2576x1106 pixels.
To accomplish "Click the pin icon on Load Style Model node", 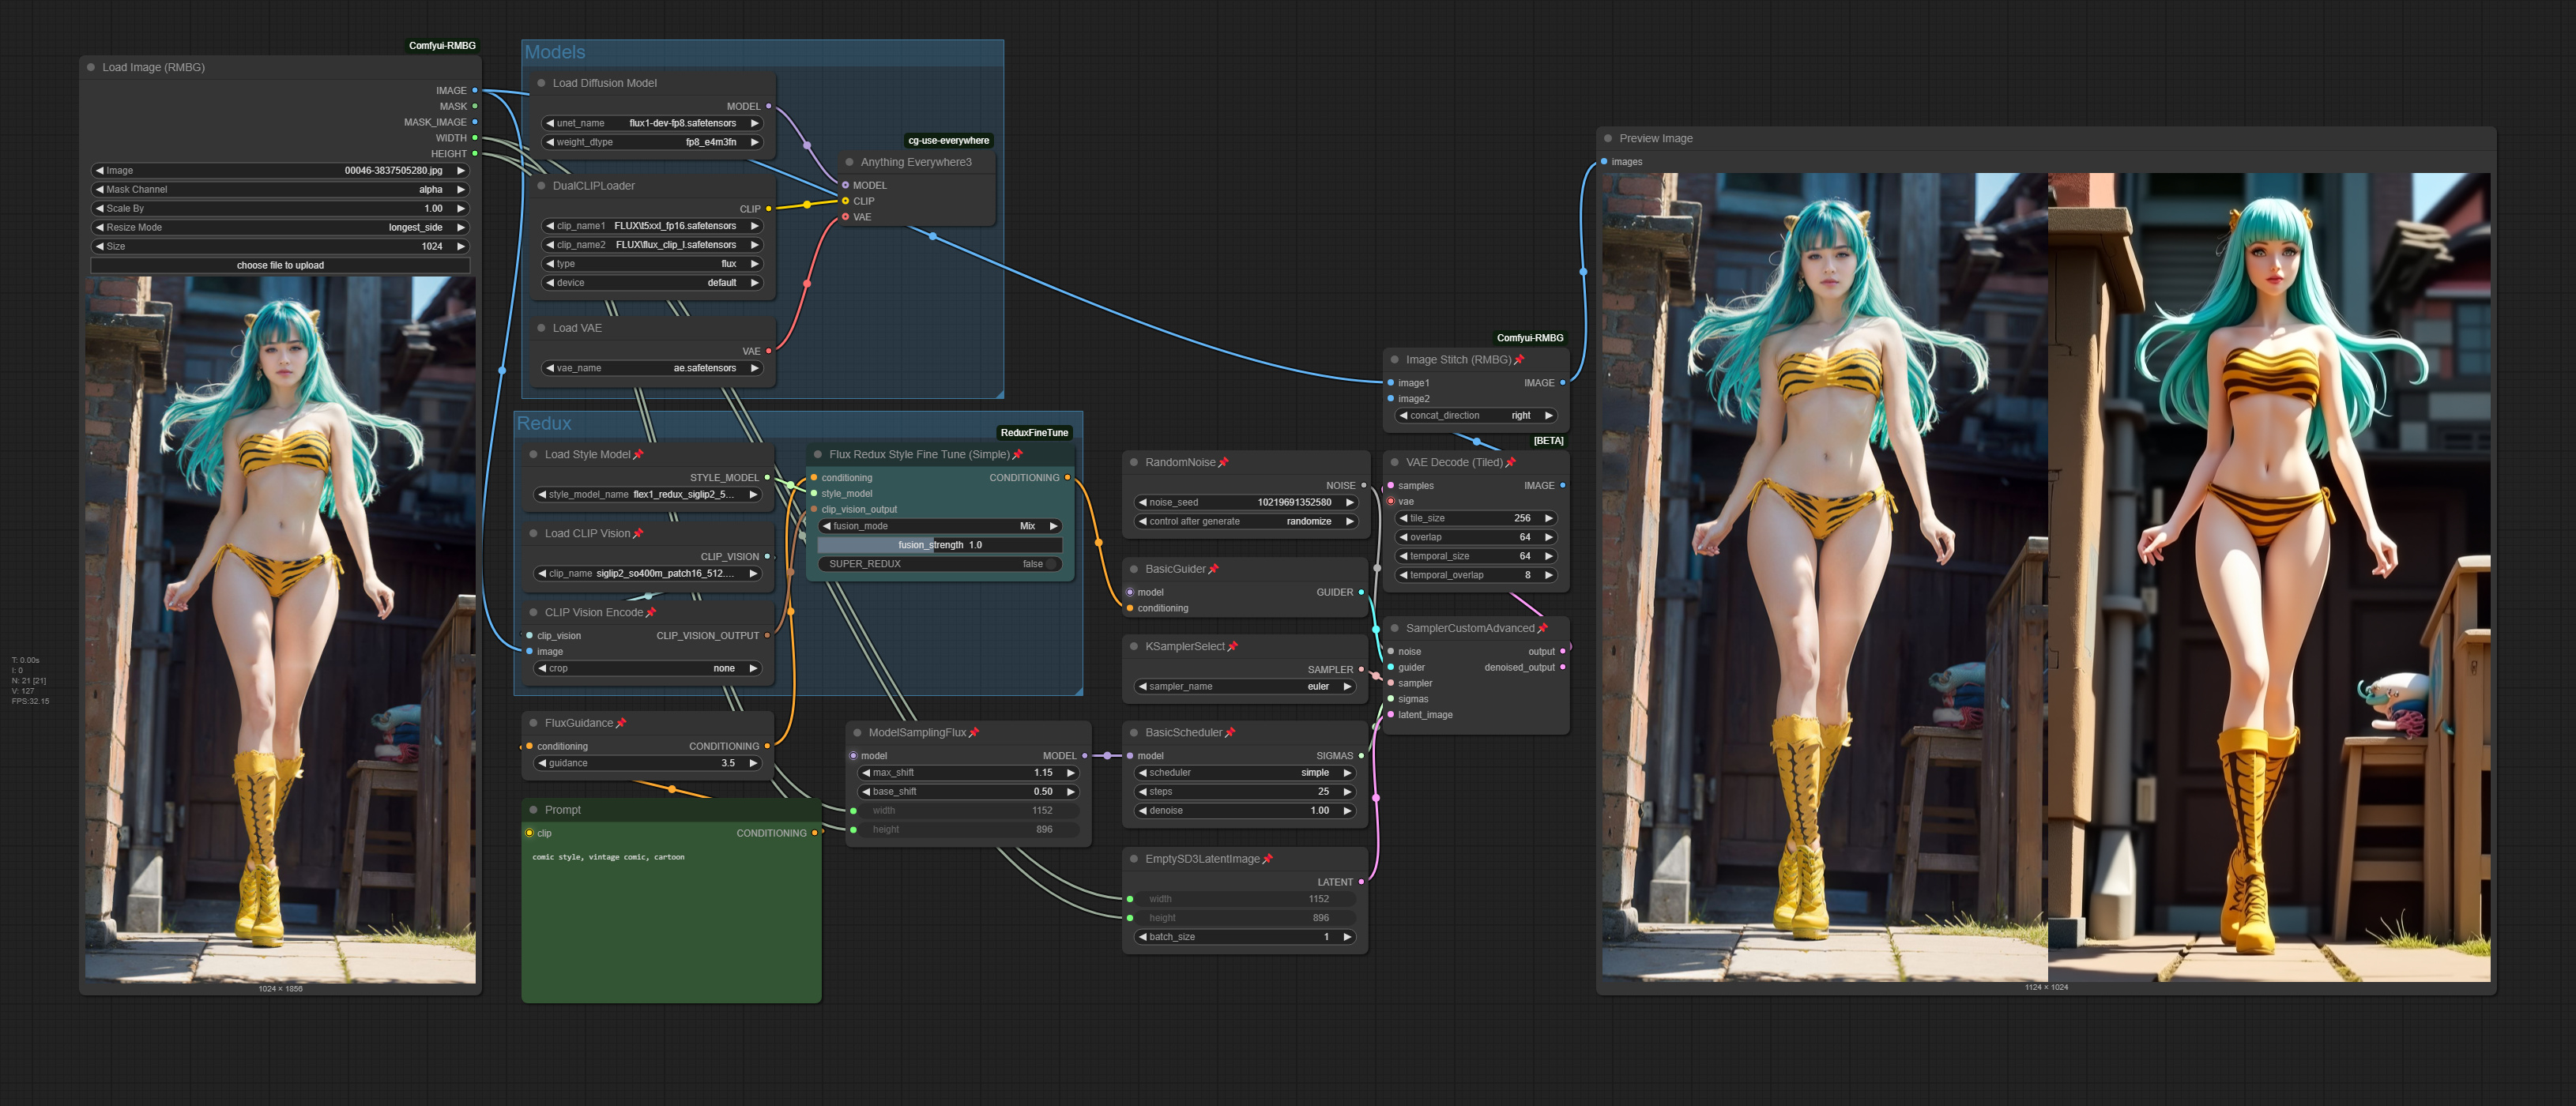I will point(639,454).
